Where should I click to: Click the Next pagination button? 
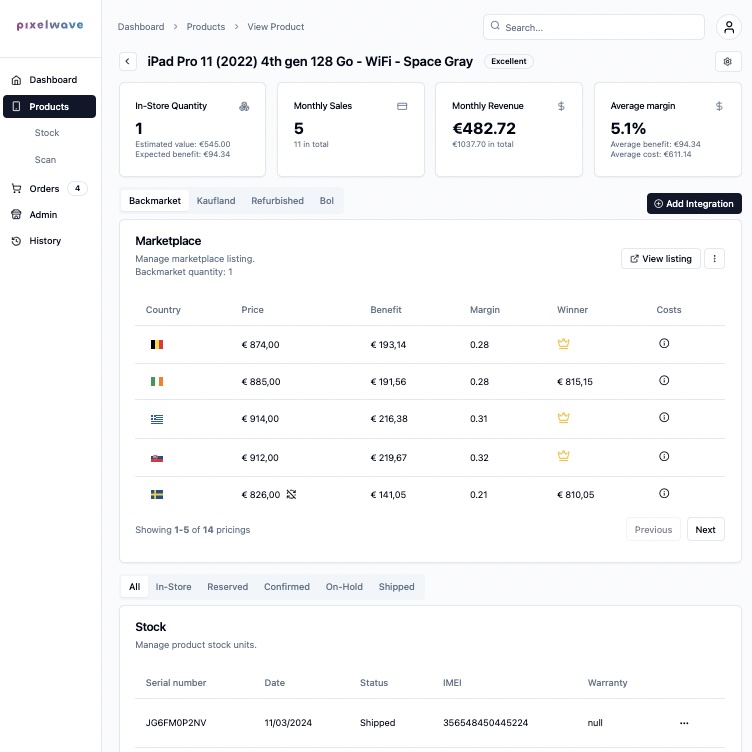click(x=705, y=529)
